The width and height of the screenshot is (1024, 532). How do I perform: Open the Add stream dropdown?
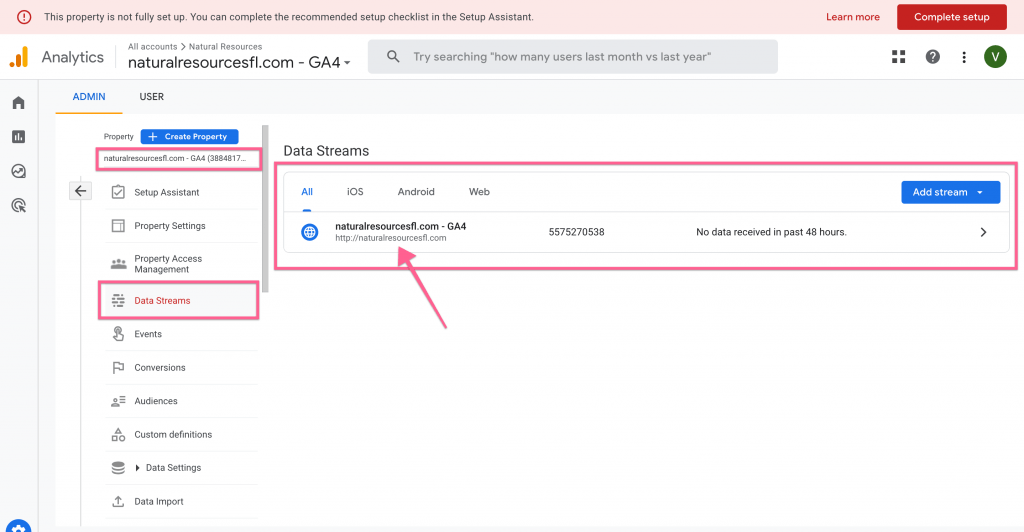(x=950, y=192)
